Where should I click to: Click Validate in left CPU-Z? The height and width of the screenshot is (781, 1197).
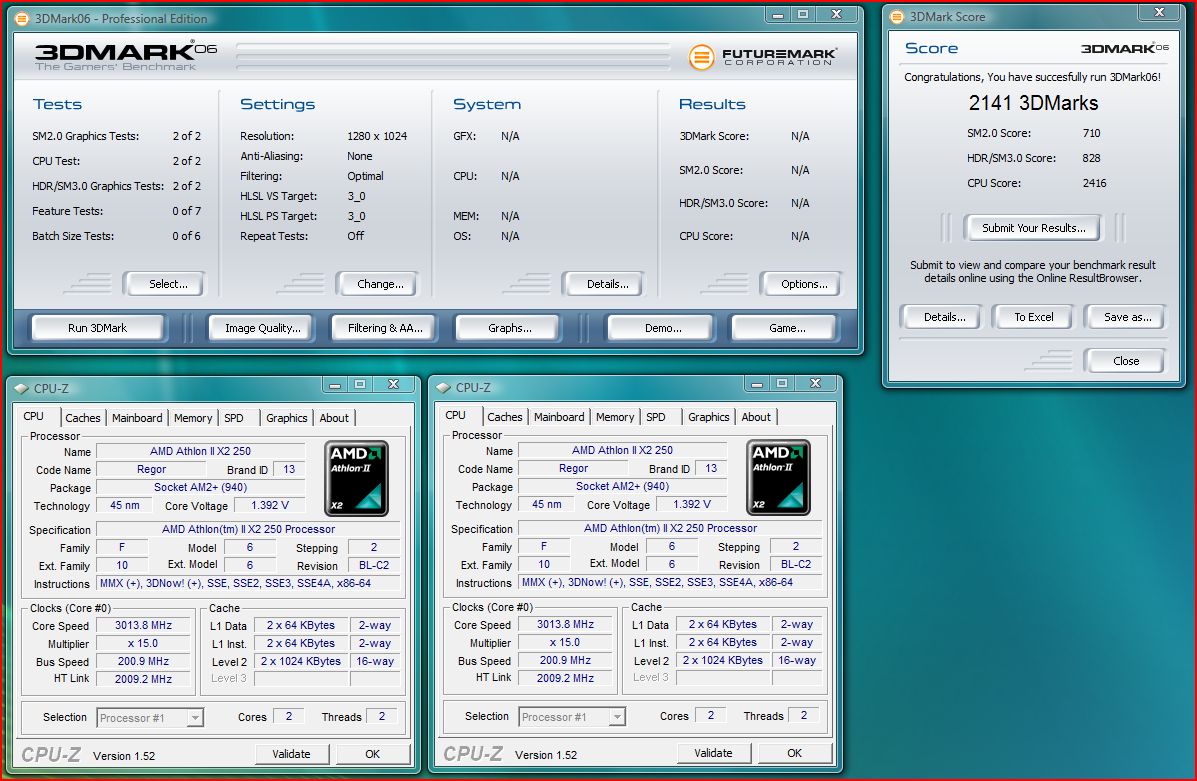coord(291,754)
